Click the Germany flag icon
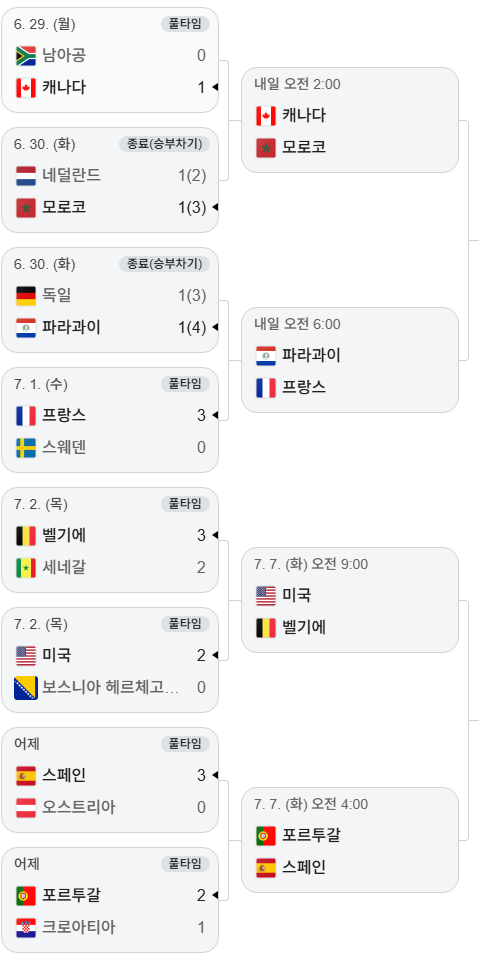Image resolution: width=479 pixels, height=957 pixels. click(x=26, y=295)
